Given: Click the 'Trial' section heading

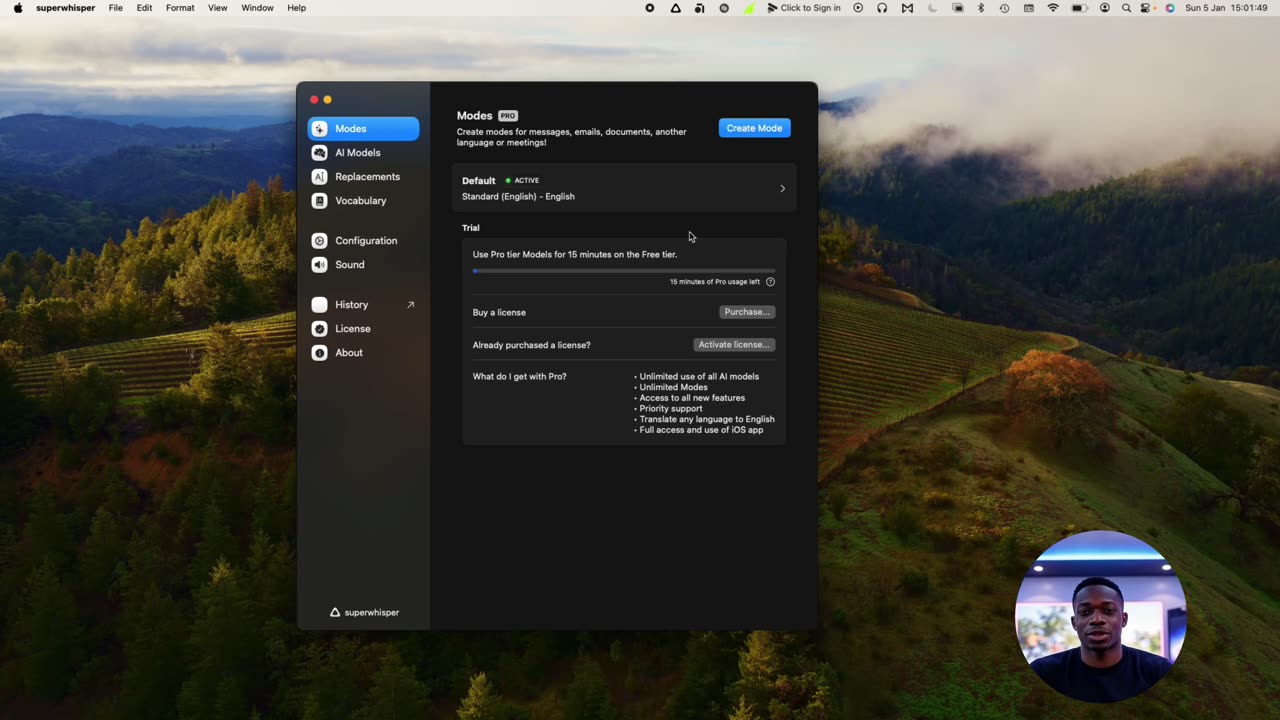Looking at the screenshot, I should point(471,228).
